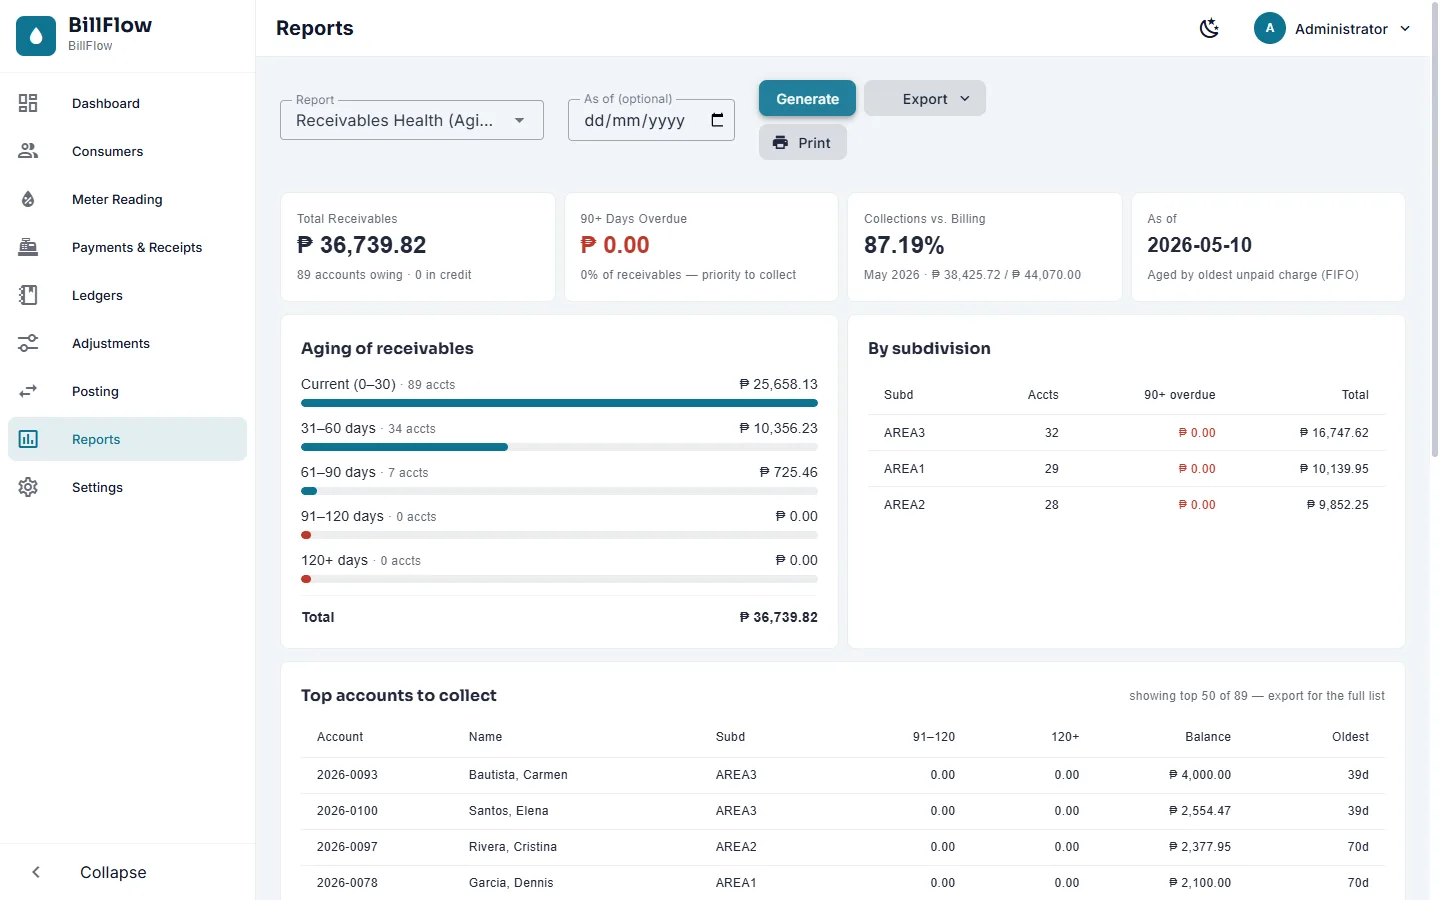Open the calendar date picker icon
Screen dimensions: 1440x900
pyautogui.click(x=717, y=120)
